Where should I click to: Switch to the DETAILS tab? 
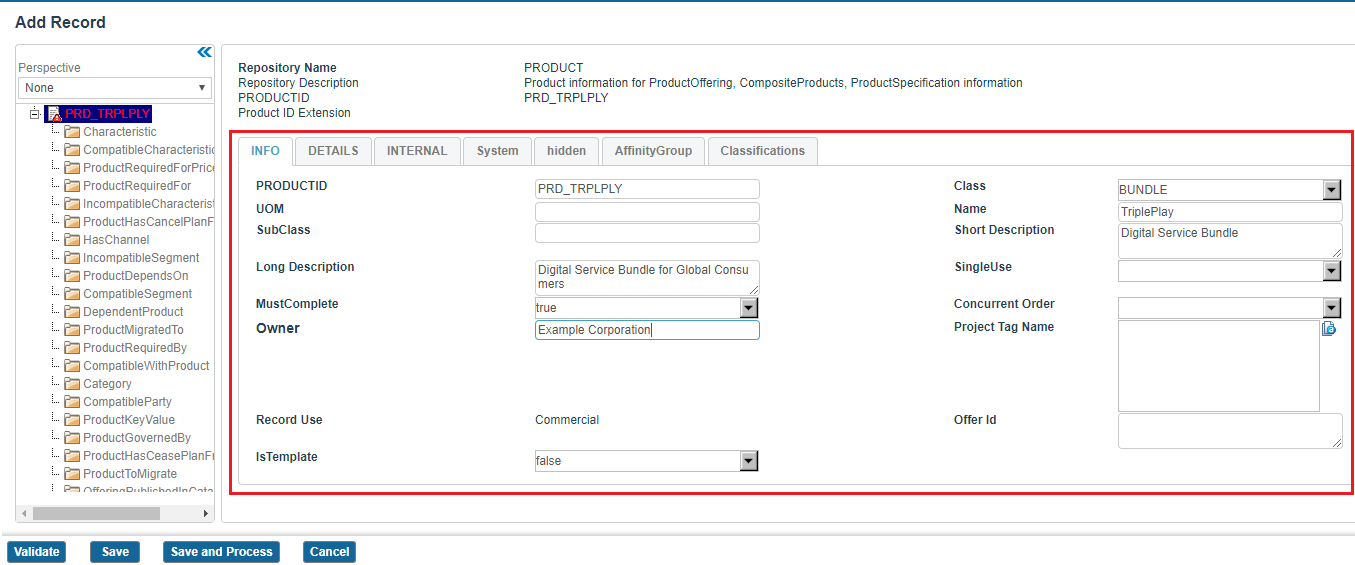tap(333, 151)
